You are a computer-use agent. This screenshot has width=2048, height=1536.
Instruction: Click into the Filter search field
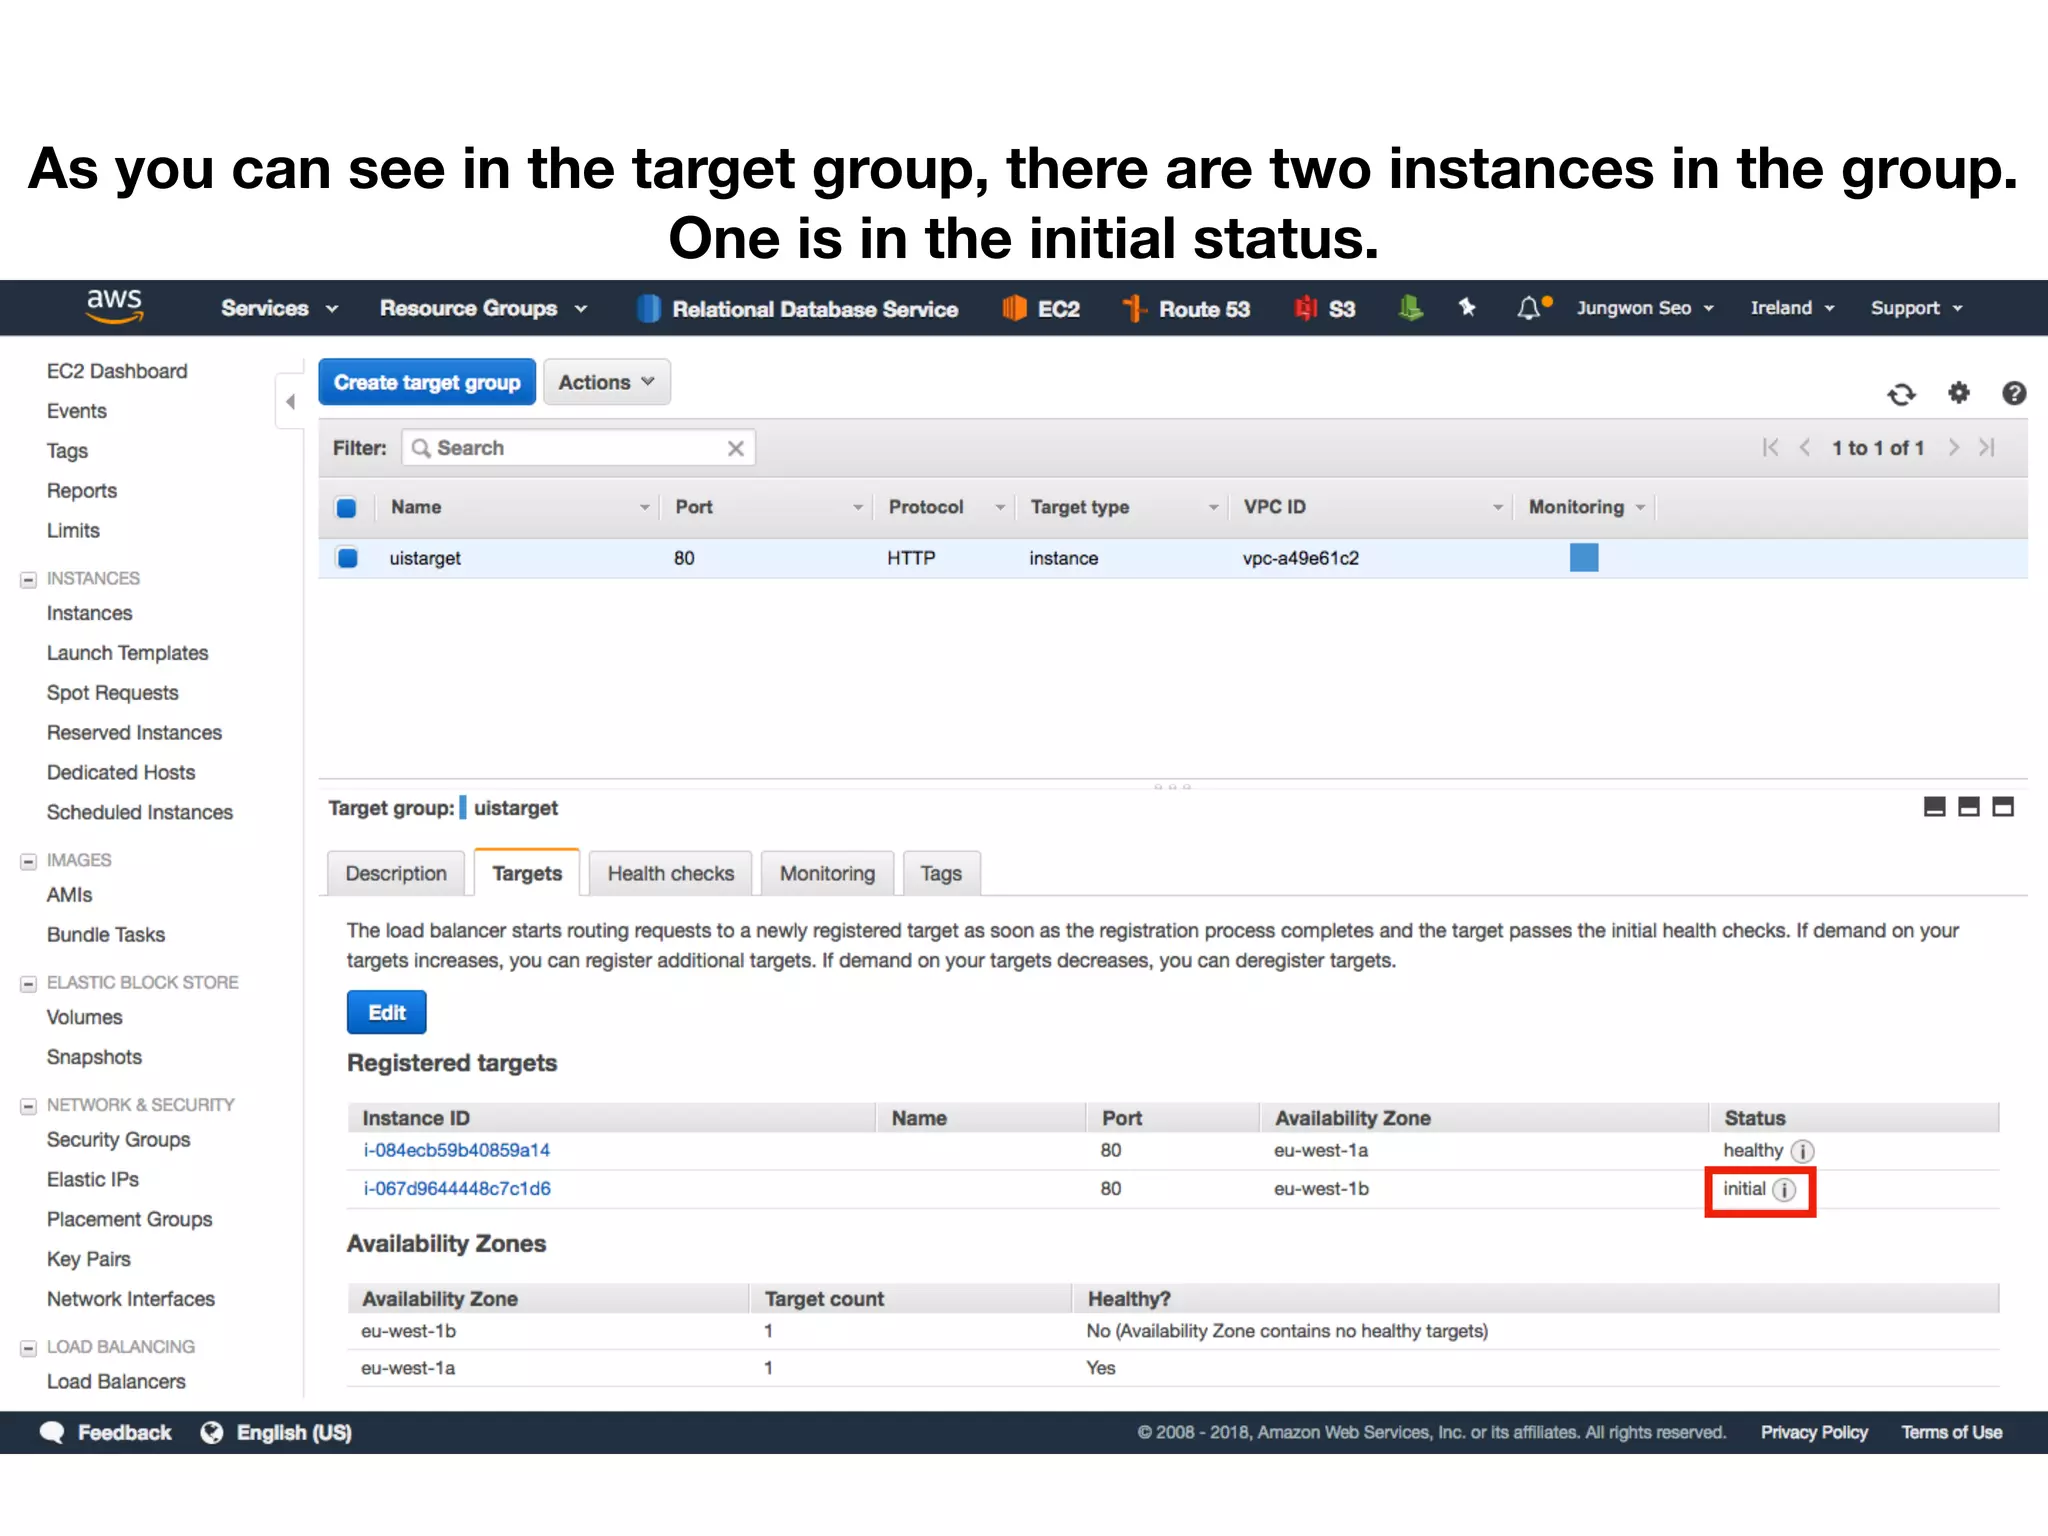(578, 448)
